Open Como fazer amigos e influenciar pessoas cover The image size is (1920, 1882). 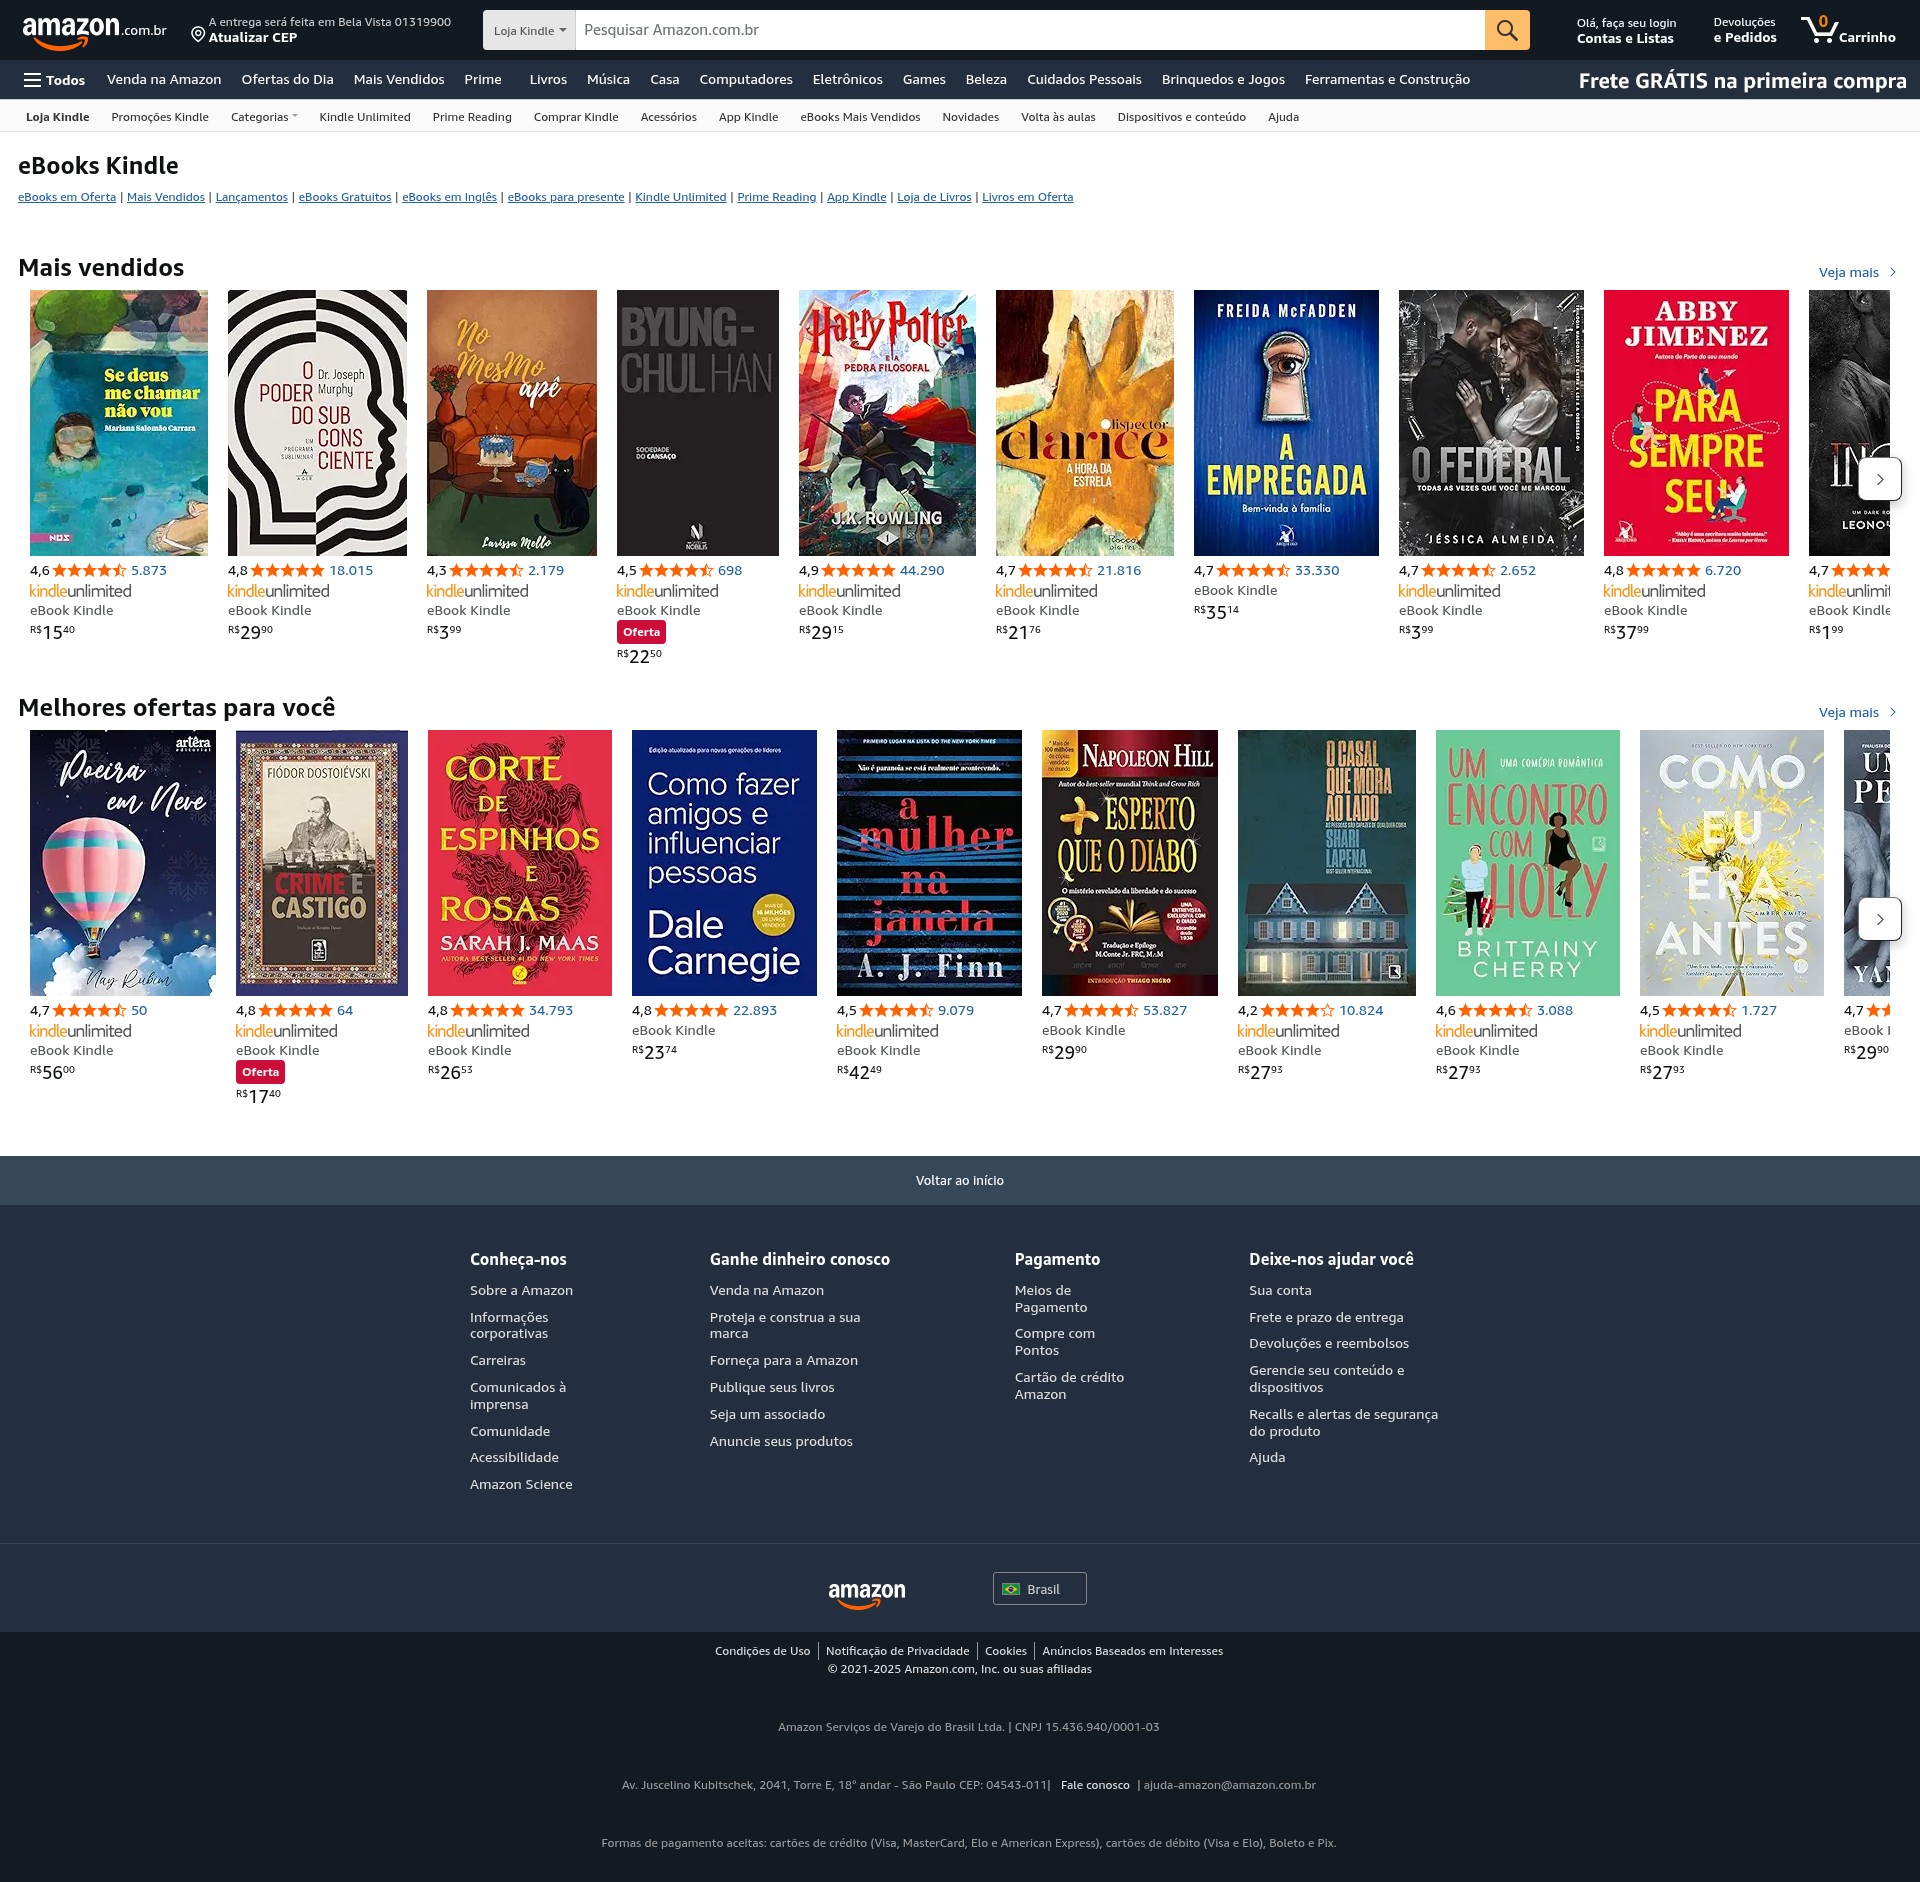[x=724, y=863]
